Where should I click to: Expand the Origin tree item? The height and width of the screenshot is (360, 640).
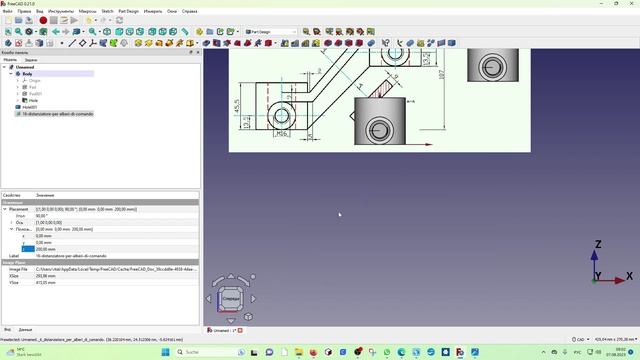point(18,80)
